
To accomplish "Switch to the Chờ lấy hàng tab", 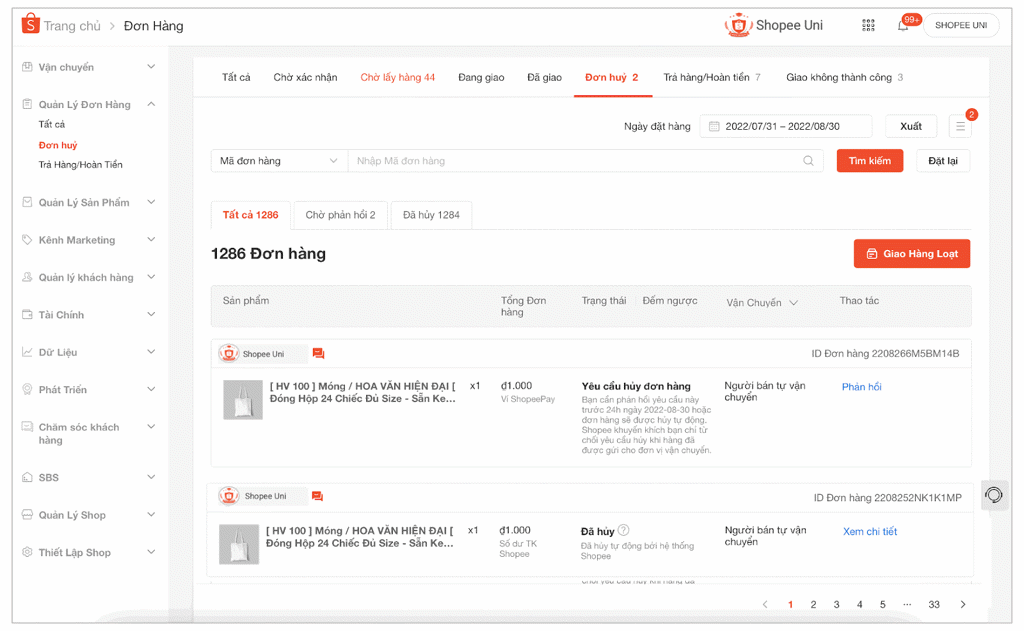I will pyautogui.click(x=397, y=77).
